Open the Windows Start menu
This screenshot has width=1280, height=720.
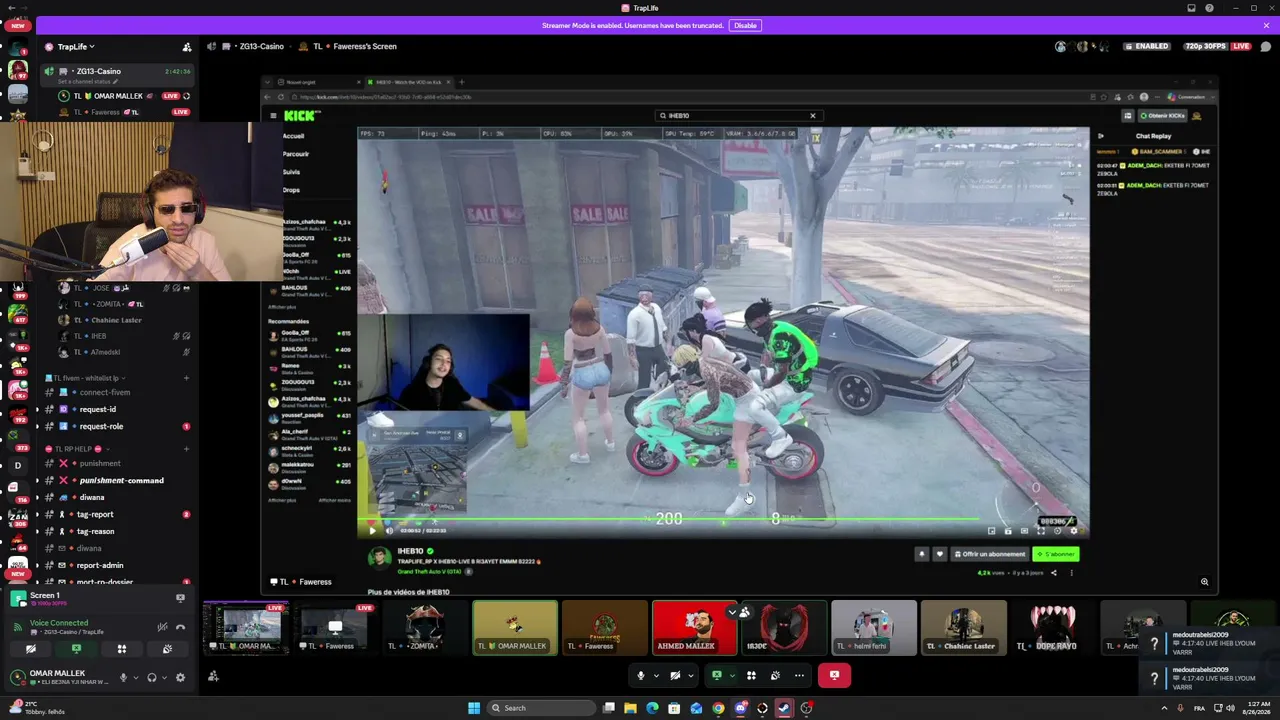(x=474, y=708)
